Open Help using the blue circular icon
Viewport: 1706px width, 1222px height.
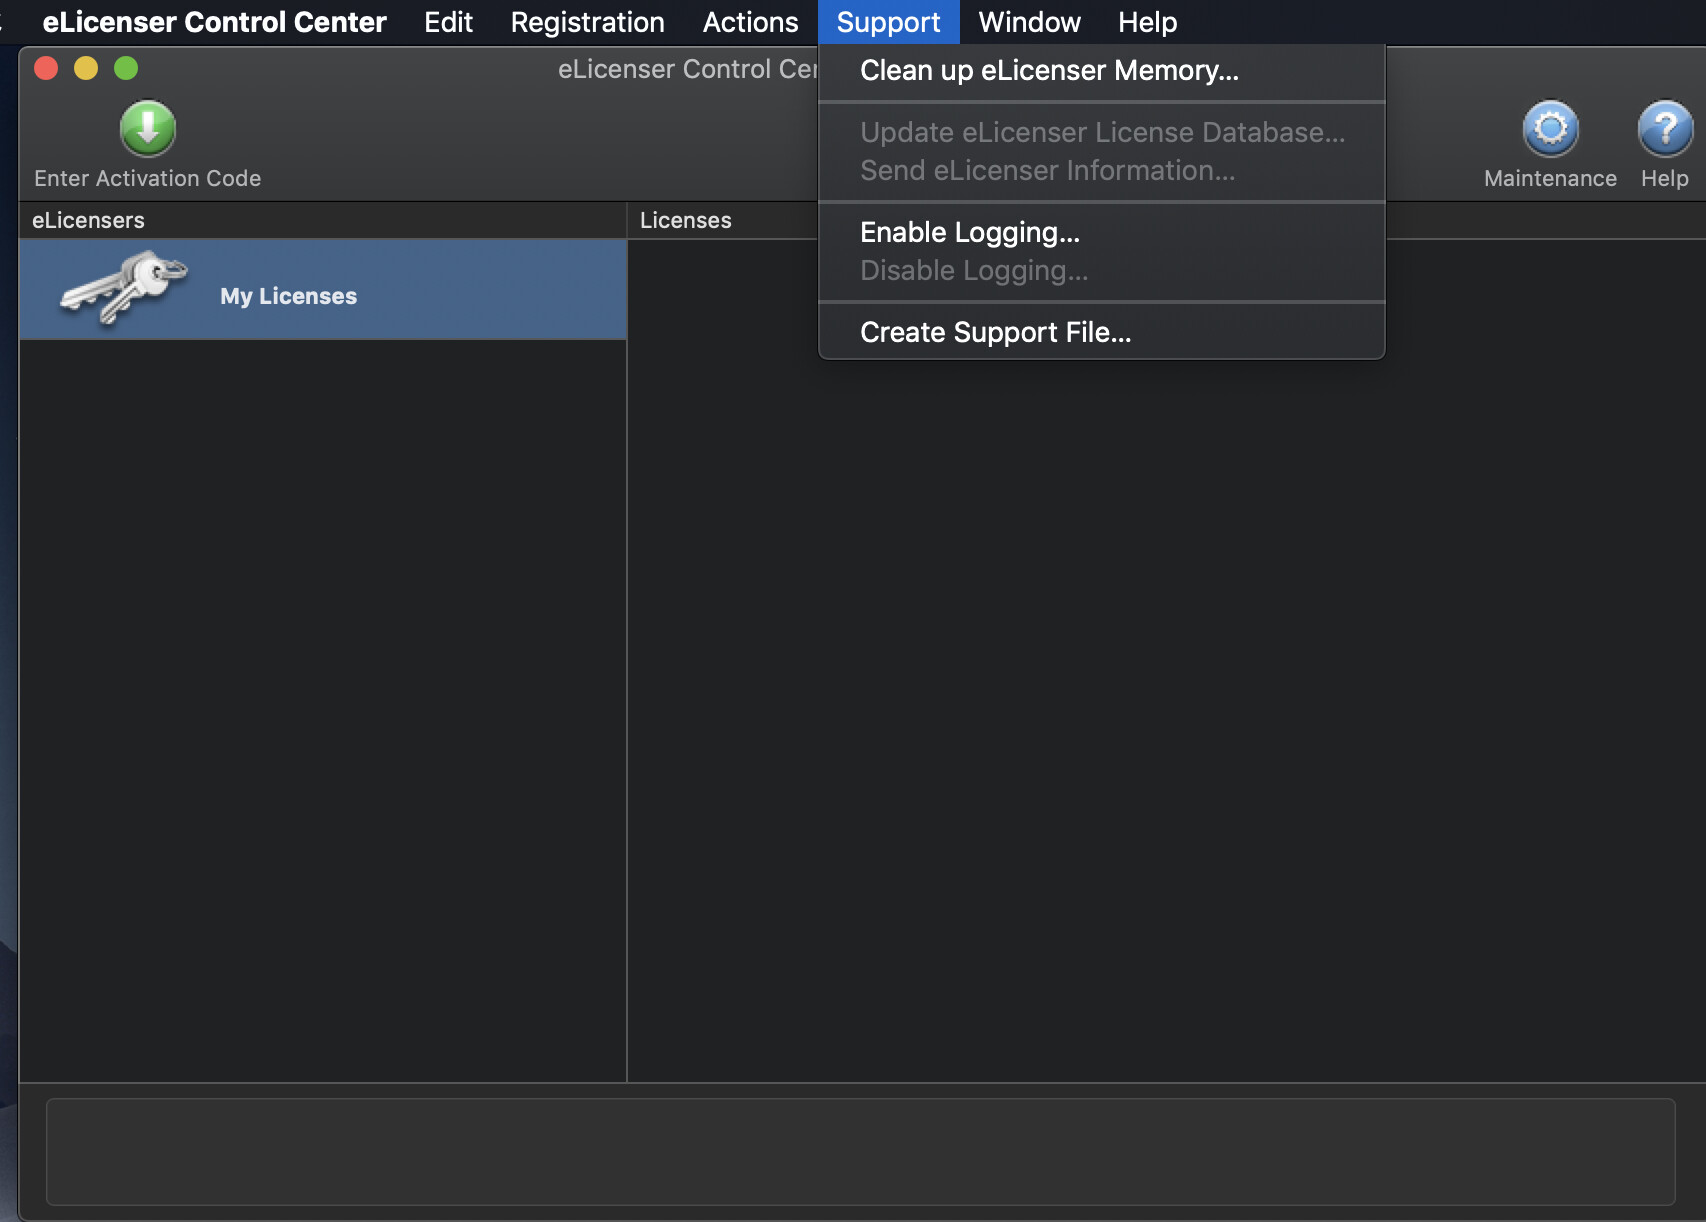click(1663, 128)
